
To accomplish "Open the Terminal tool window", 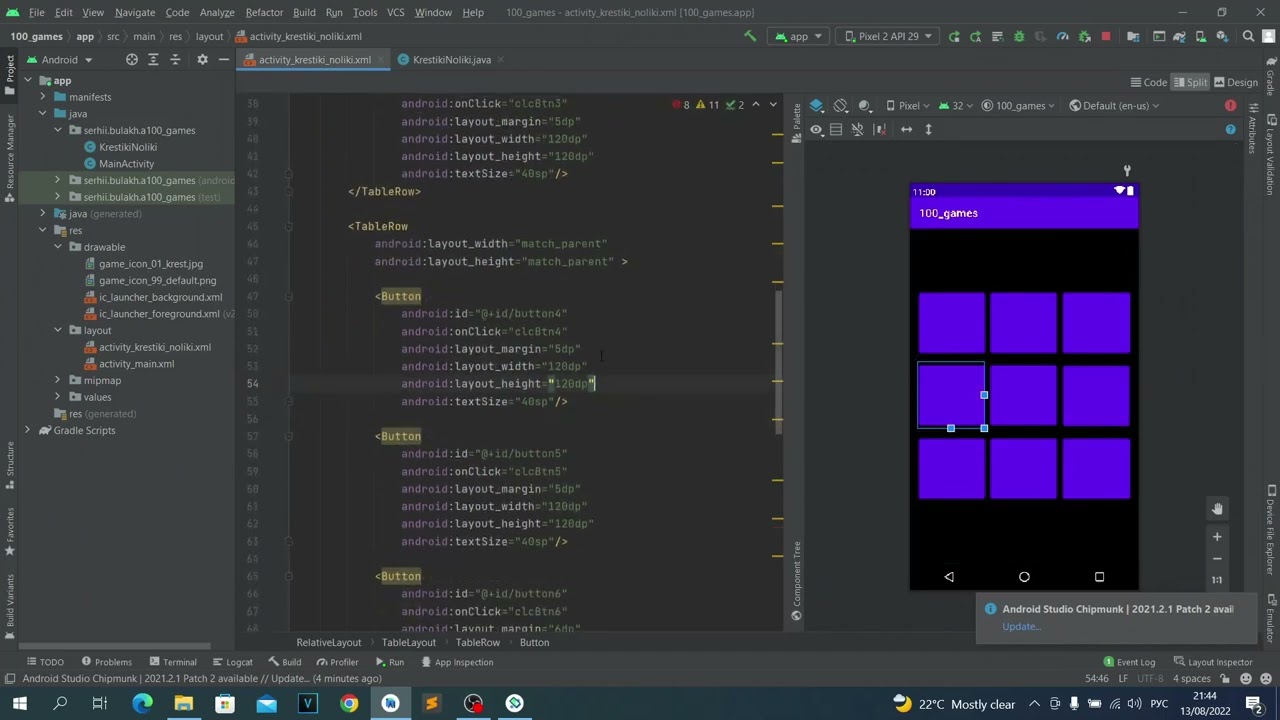I will click(171, 662).
